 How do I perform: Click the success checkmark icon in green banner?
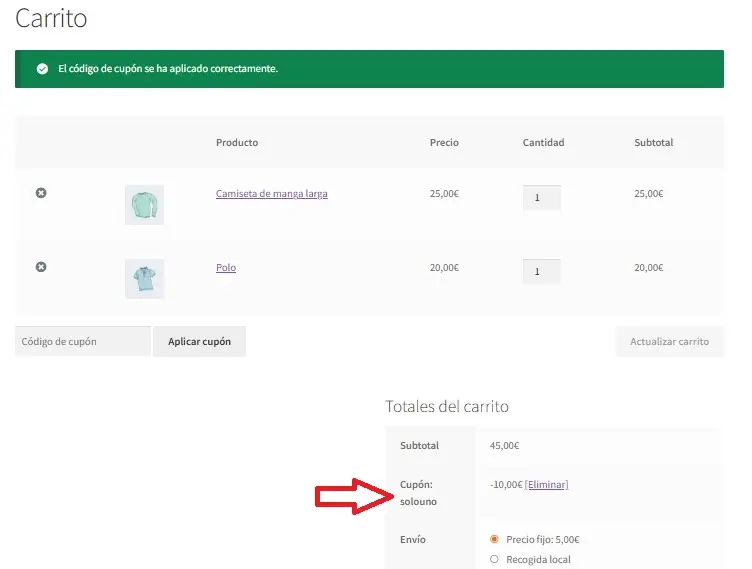(42, 69)
